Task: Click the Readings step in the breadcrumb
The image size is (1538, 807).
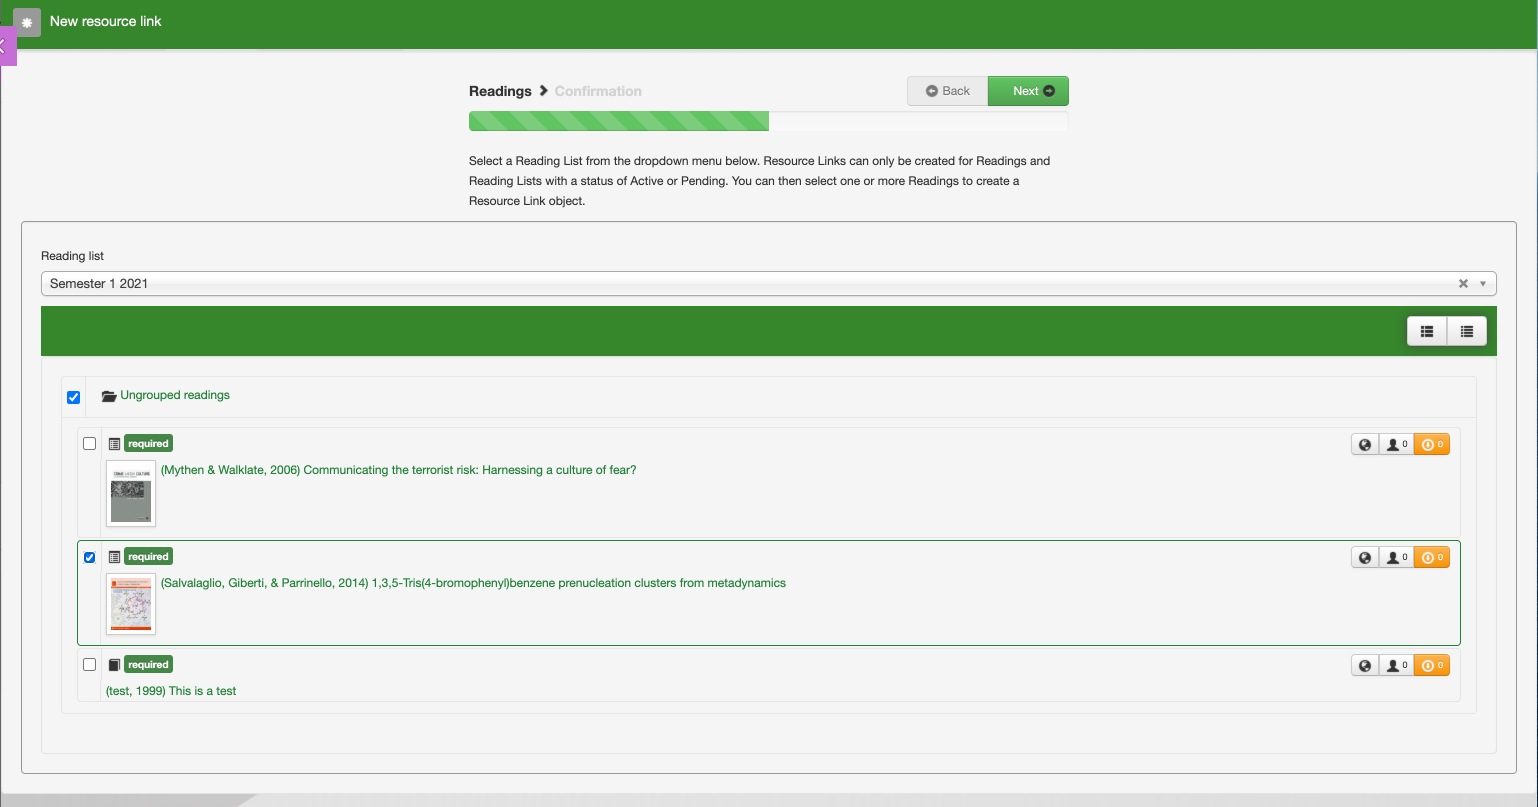Action: [x=500, y=91]
